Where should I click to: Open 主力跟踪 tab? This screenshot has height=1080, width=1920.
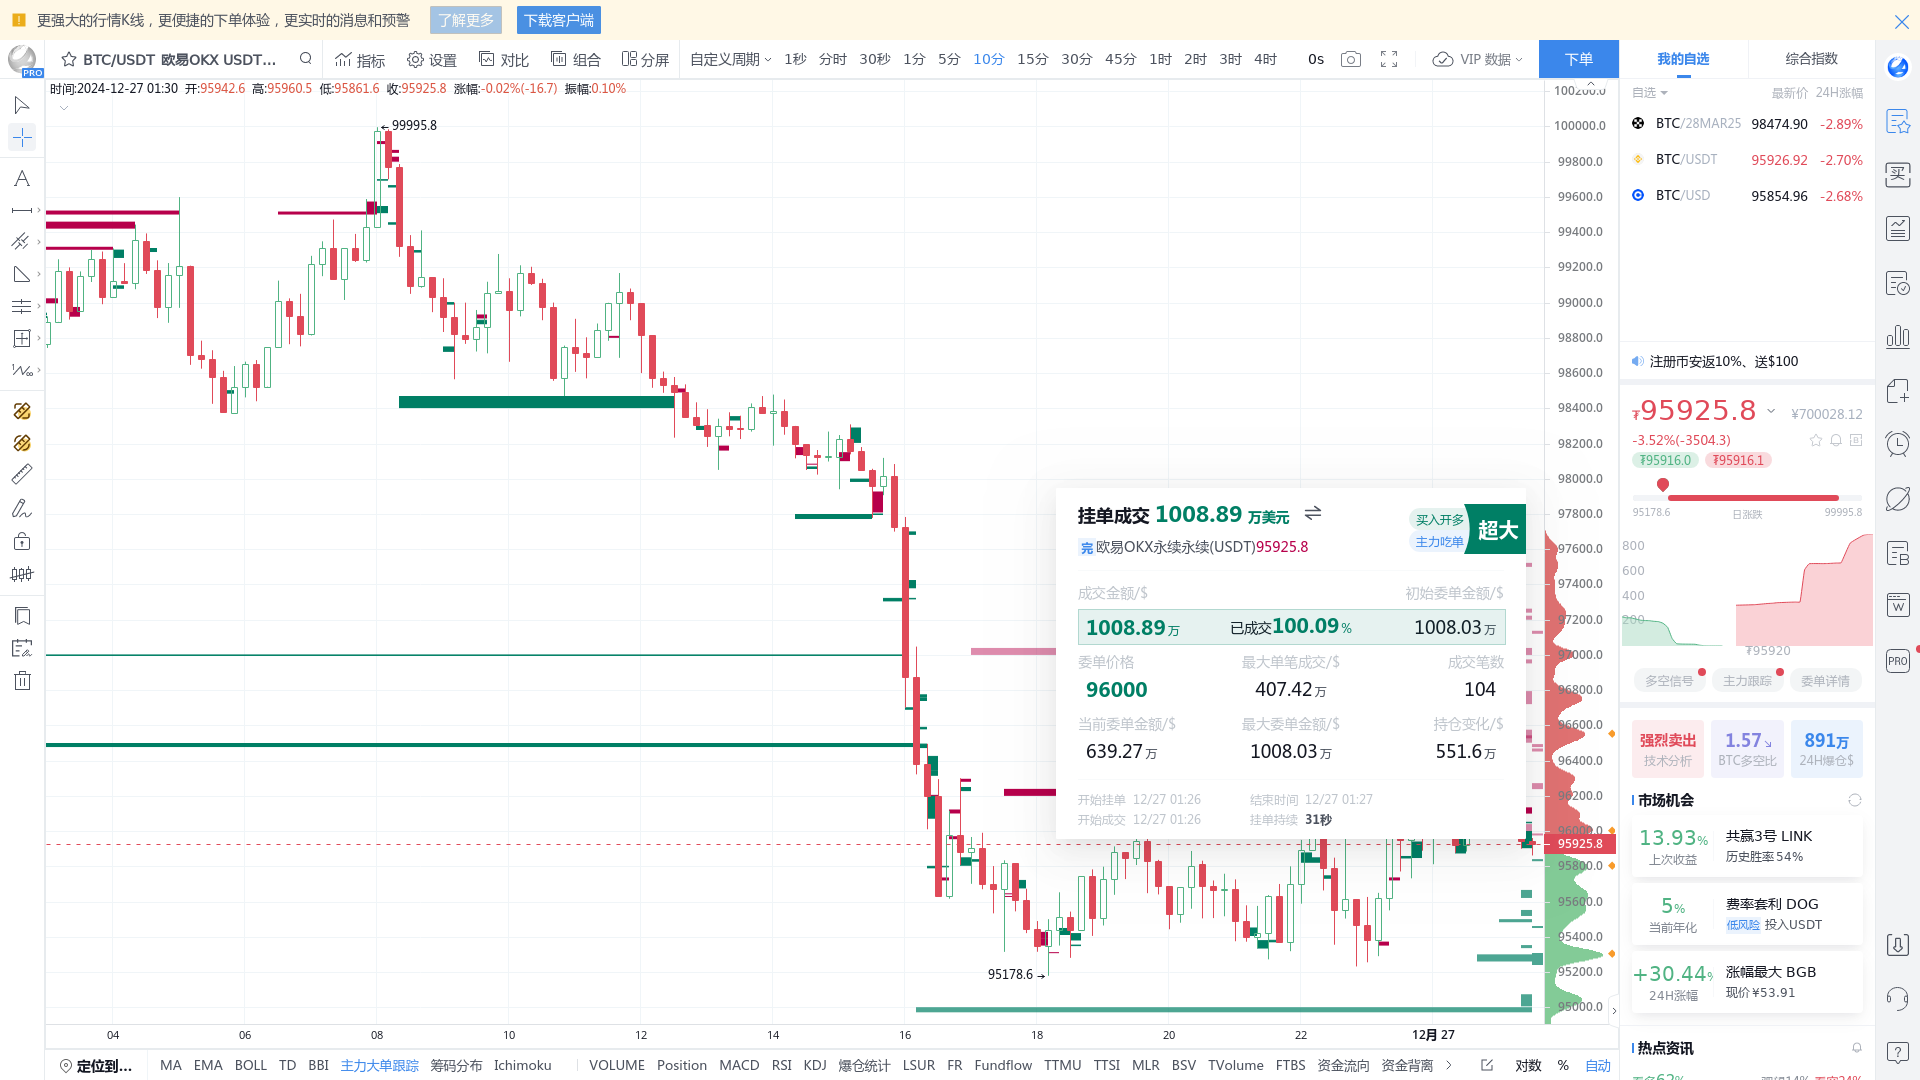(1747, 681)
